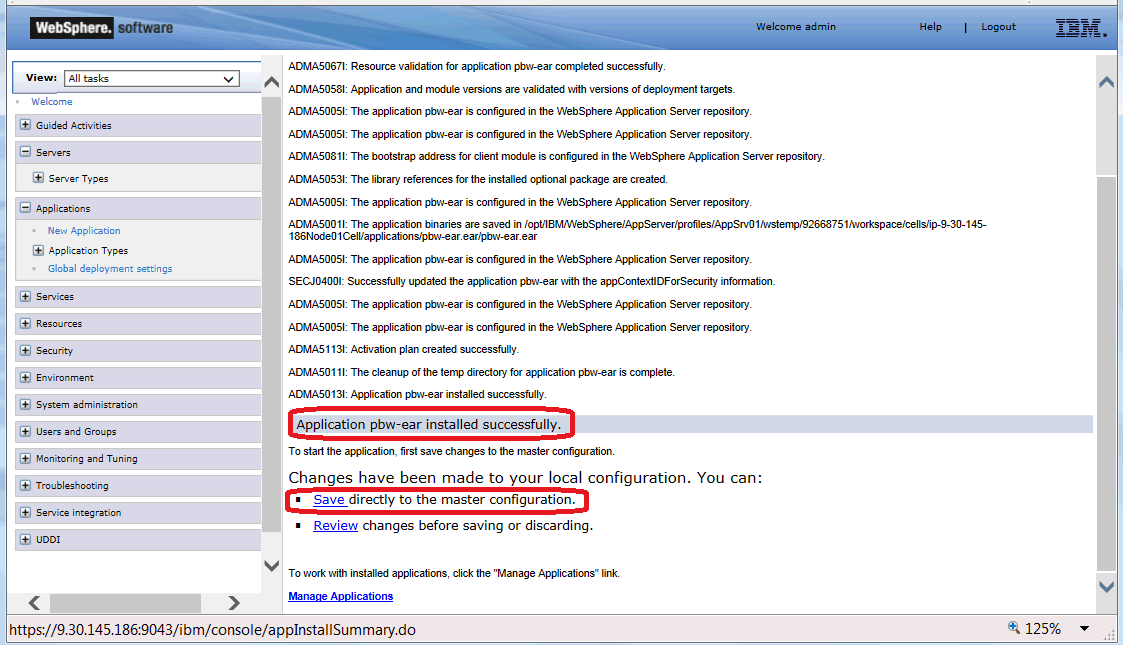
Task: Select the Application Types label
Action: pyautogui.click(x=88, y=251)
